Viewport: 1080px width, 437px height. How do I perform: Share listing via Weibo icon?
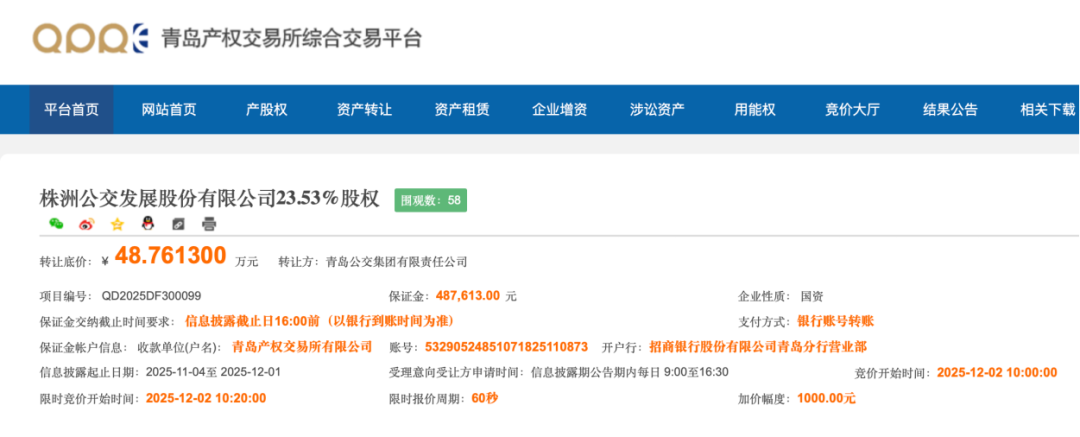[86, 223]
